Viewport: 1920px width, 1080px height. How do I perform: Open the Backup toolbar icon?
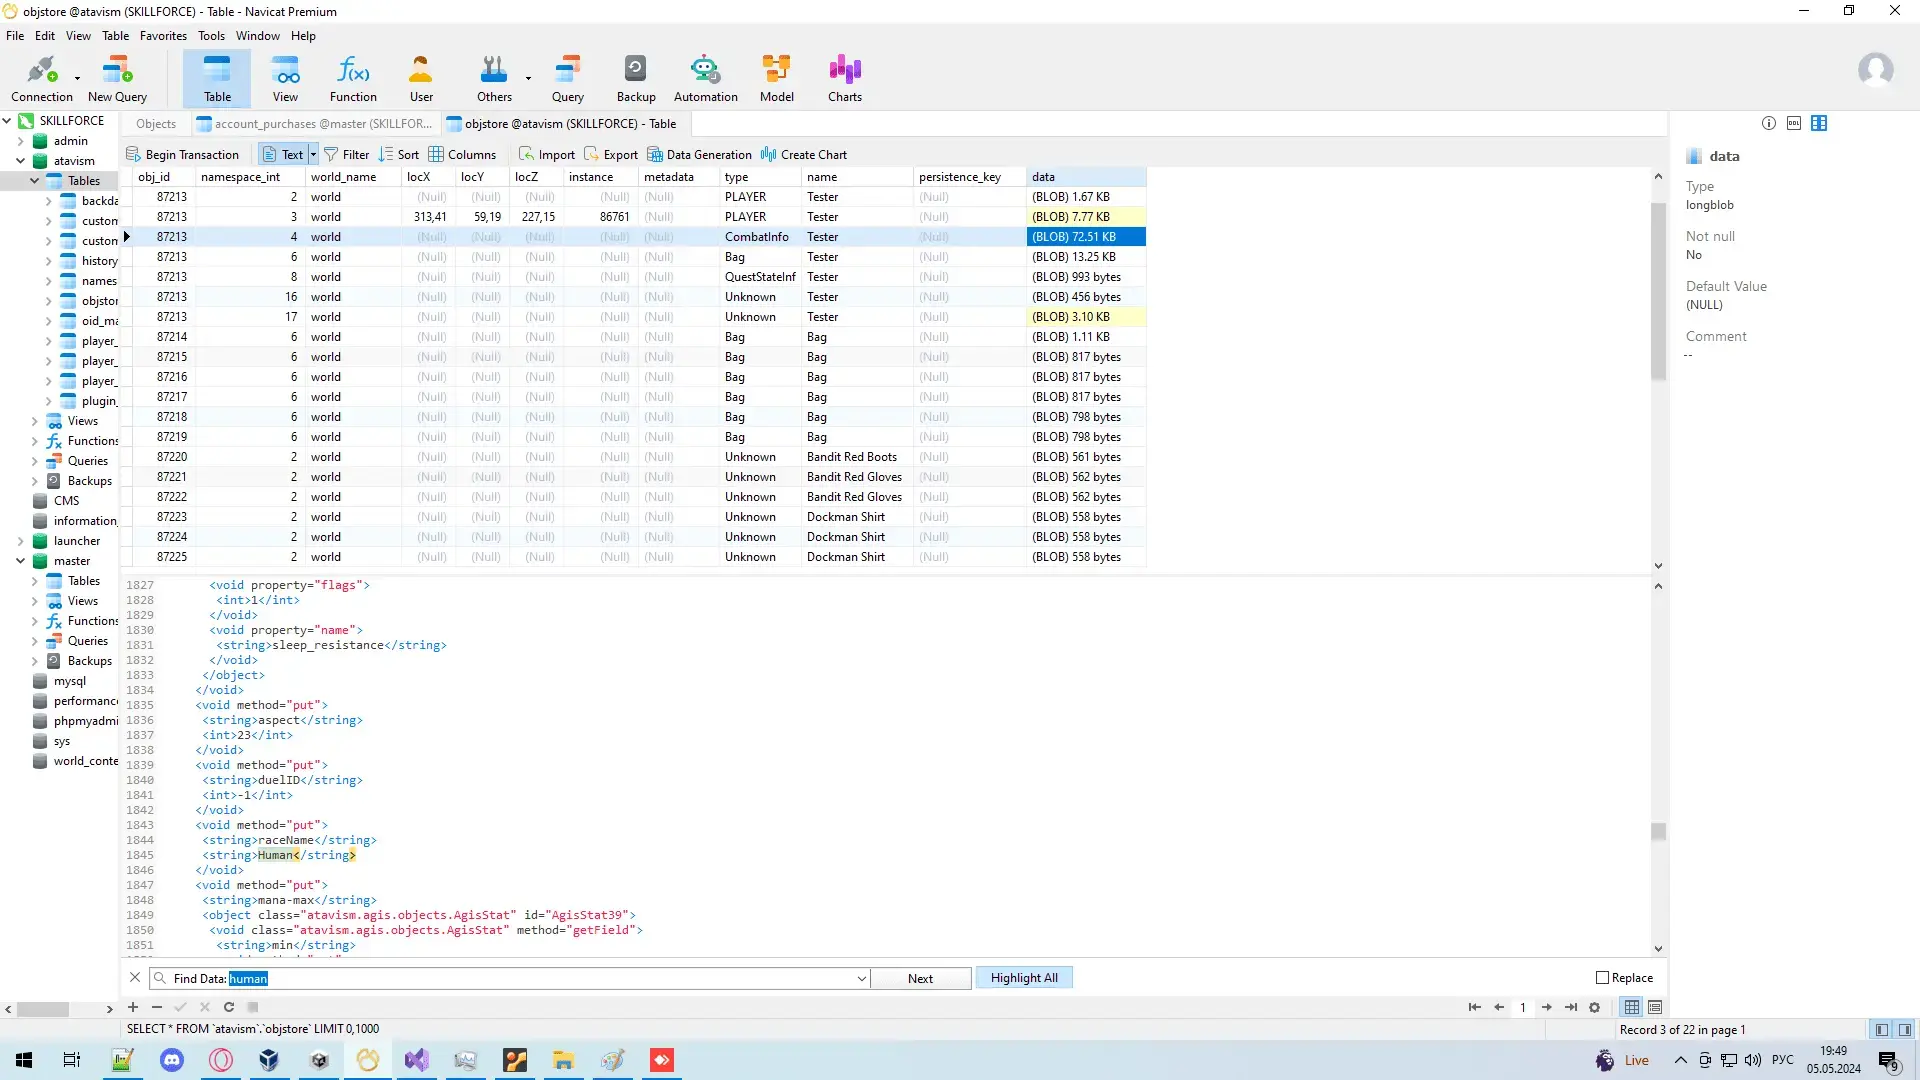pos(636,79)
